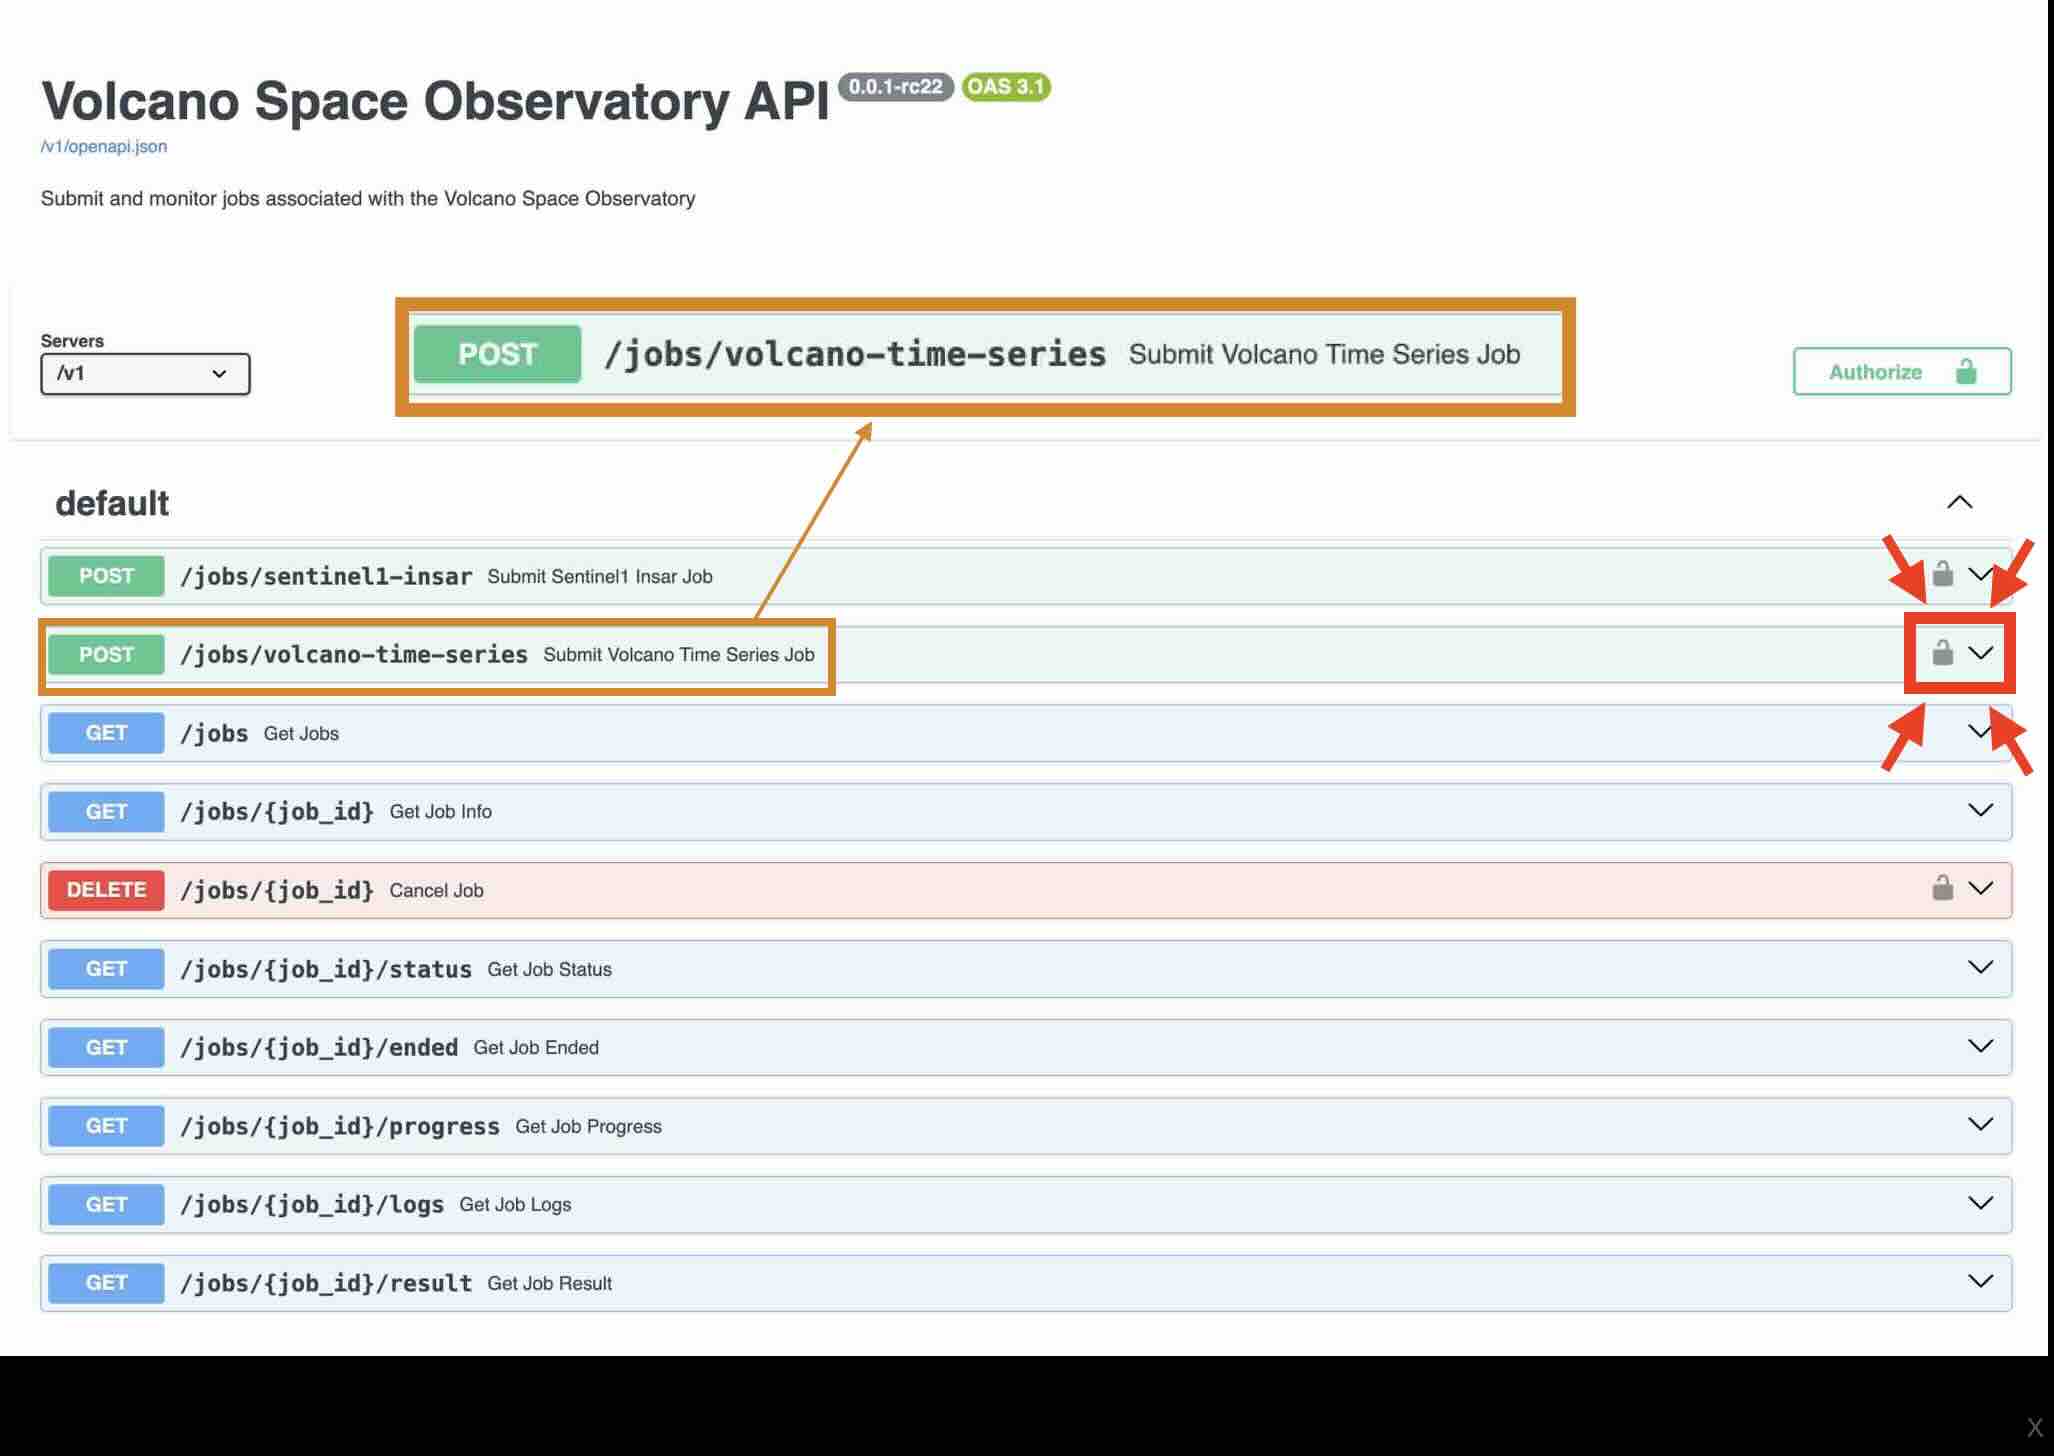Click the lock icon on sentinel1-insar row
Image resolution: width=2054 pixels, height=1456 pixels.
tap(1942, 574)
